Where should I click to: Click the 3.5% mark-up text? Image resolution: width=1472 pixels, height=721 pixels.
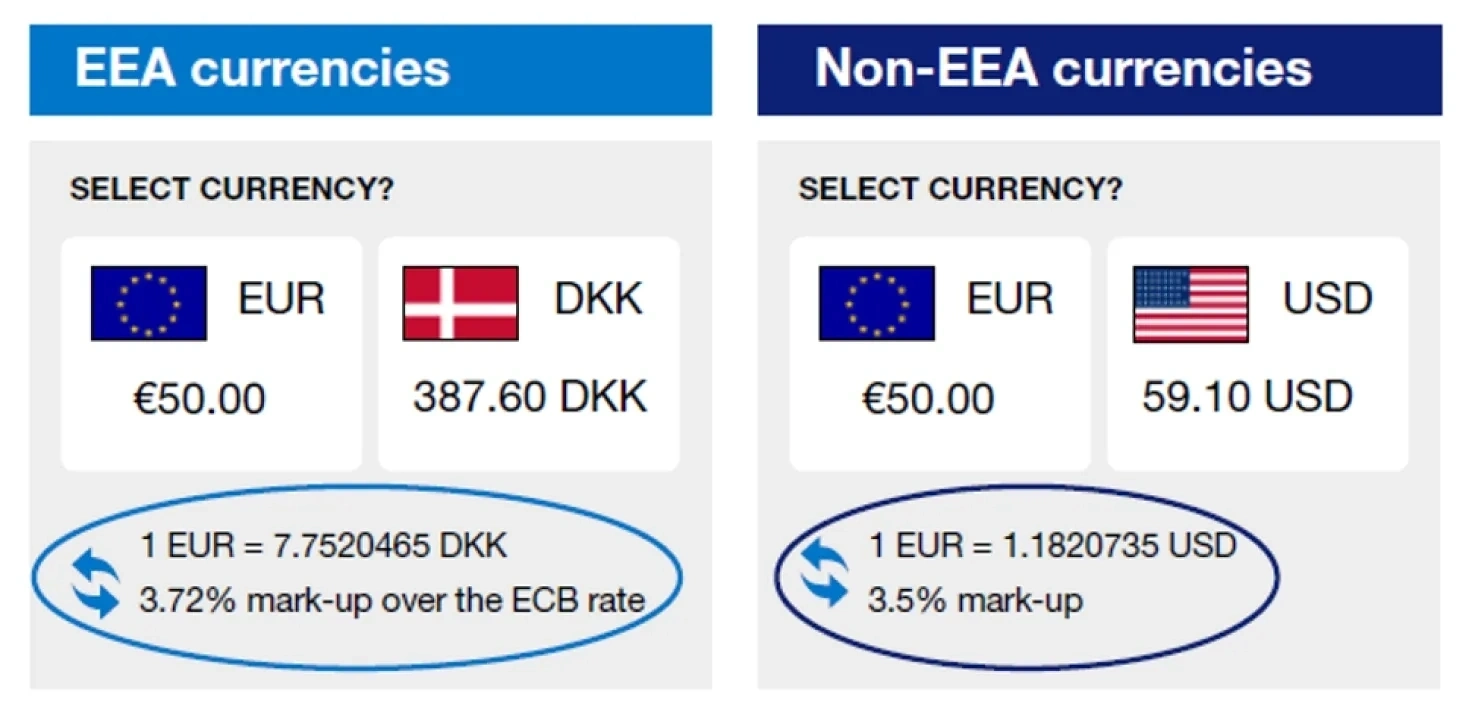point(975,601)
